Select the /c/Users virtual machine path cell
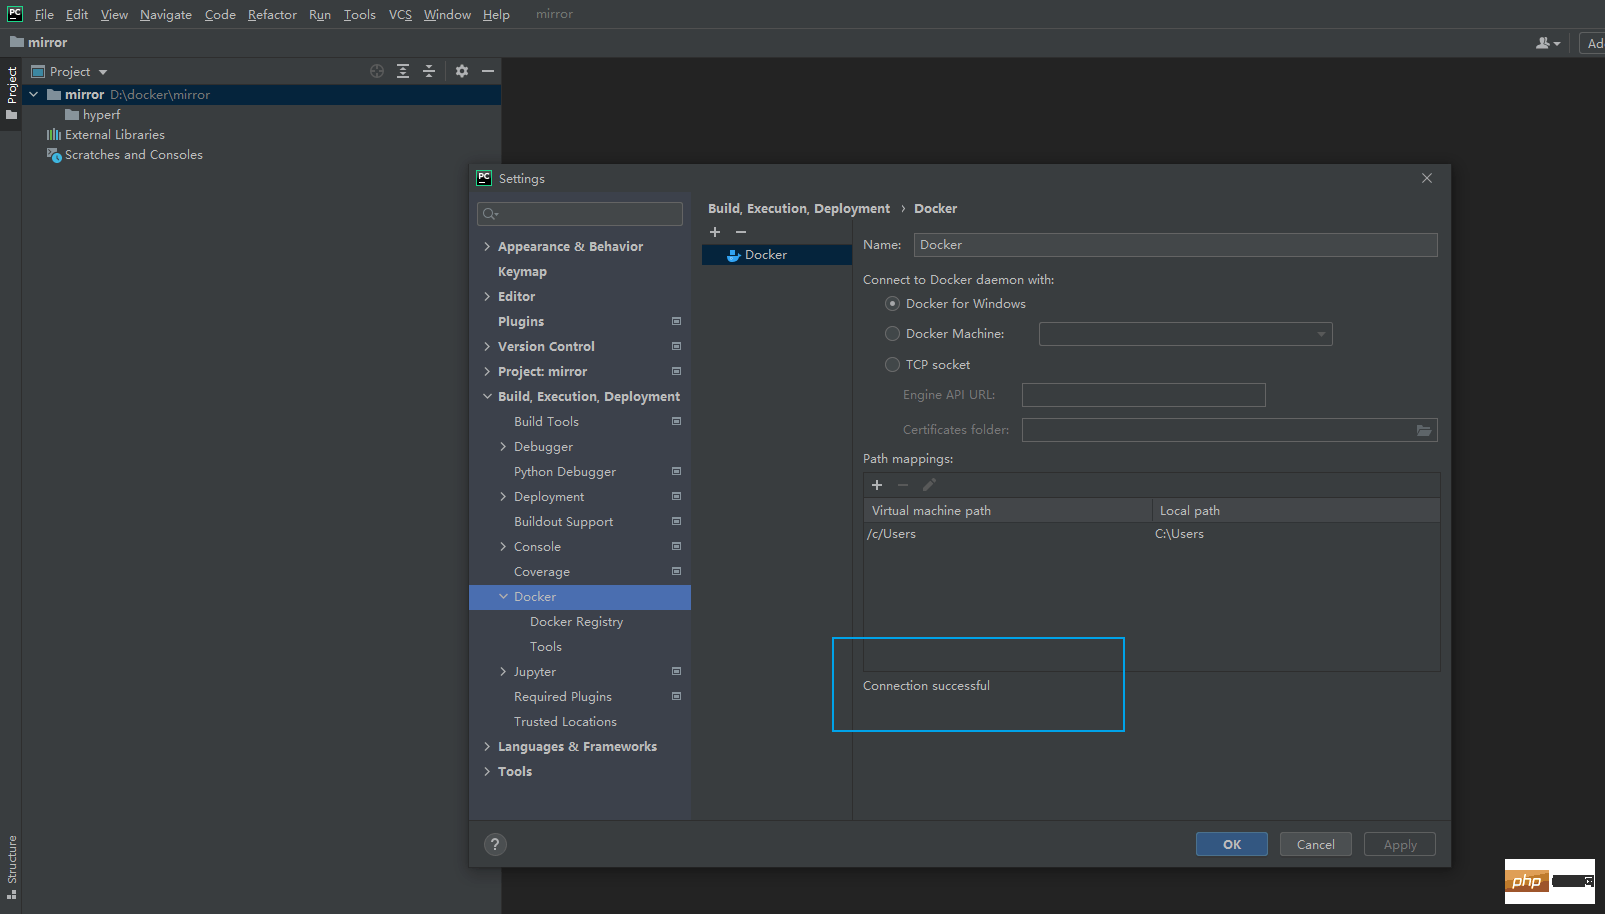 [x=1008, y=534]
